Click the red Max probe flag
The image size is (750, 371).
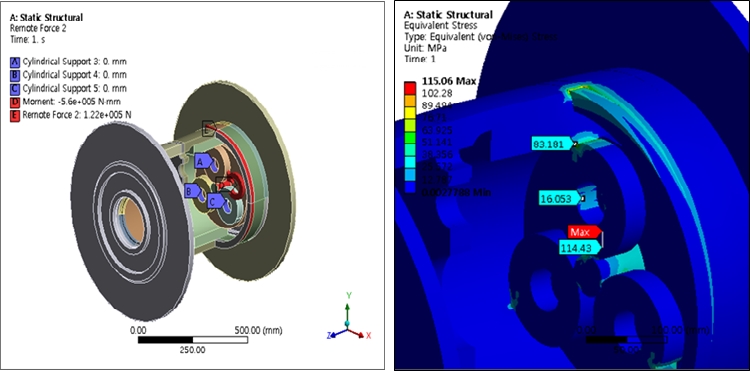pyautogui.click(x=585, y=231)
